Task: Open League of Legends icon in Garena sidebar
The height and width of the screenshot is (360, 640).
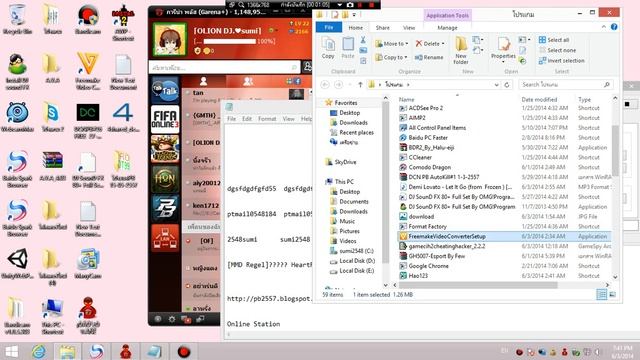Action: (165, 149)
